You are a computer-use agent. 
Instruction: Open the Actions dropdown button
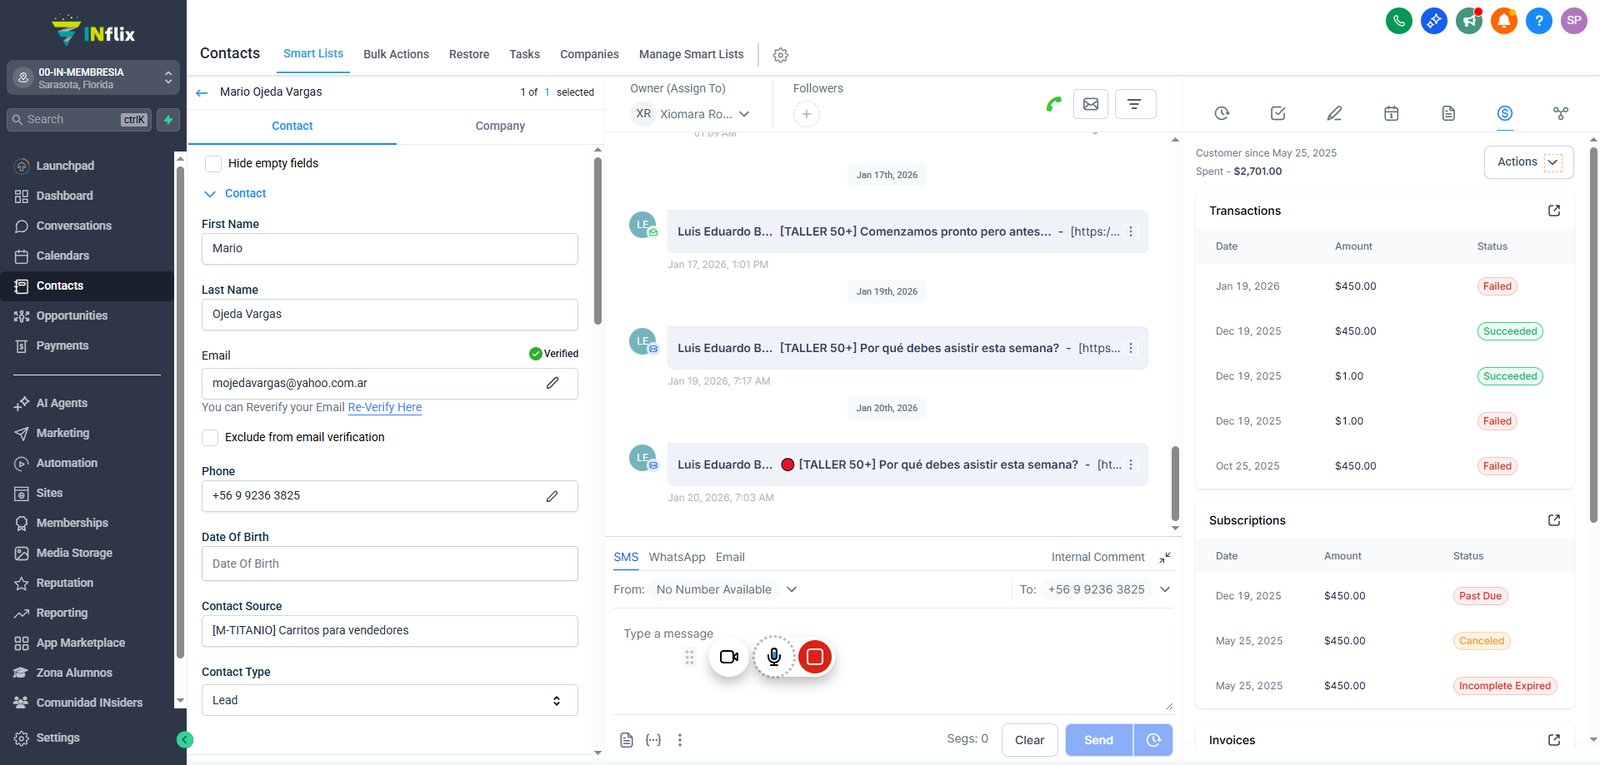[x=1529, y=162]
